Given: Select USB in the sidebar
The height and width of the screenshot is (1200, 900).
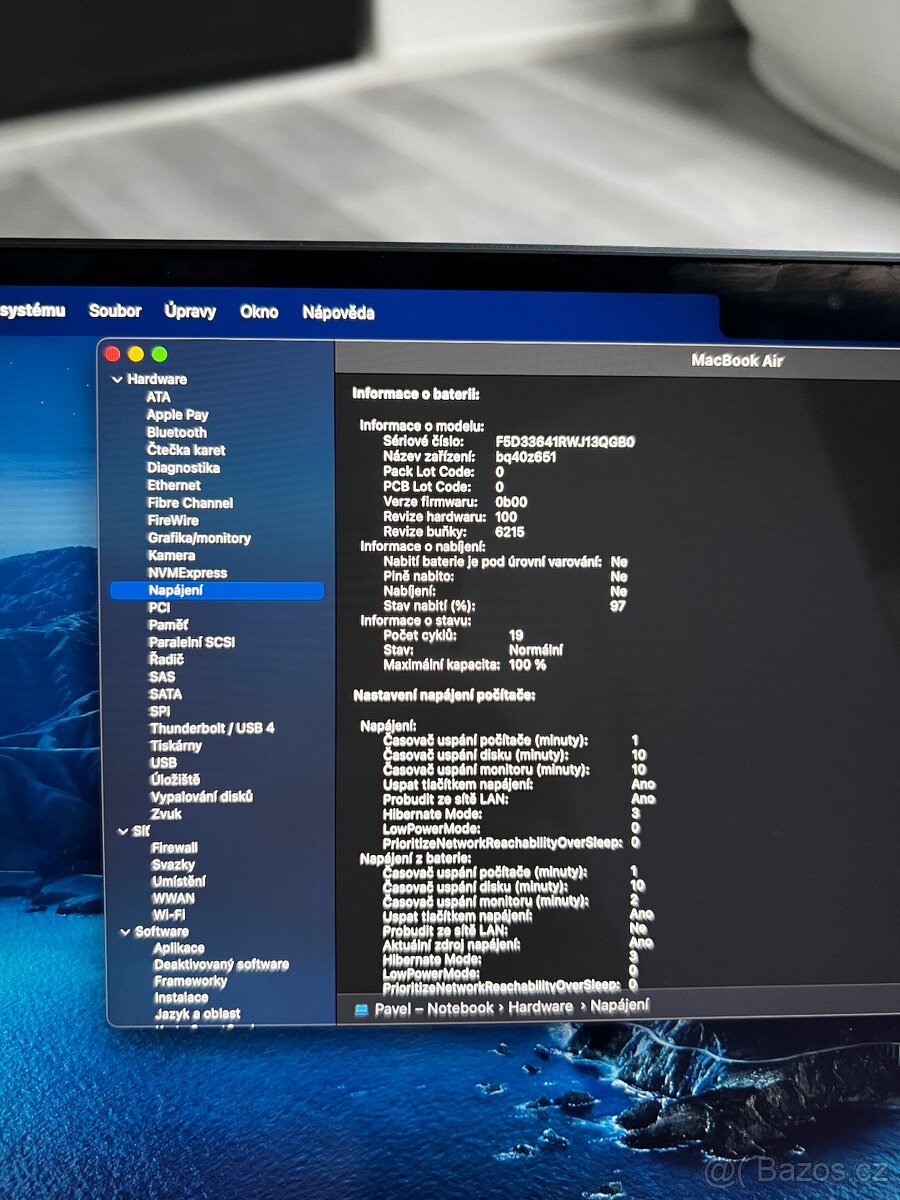Looking at the screenshot, I should coord(163,762).
